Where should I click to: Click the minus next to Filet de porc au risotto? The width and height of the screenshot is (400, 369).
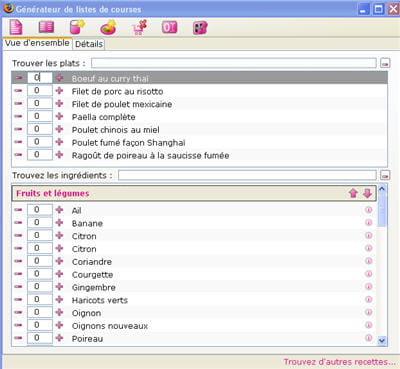coord(18,91)
